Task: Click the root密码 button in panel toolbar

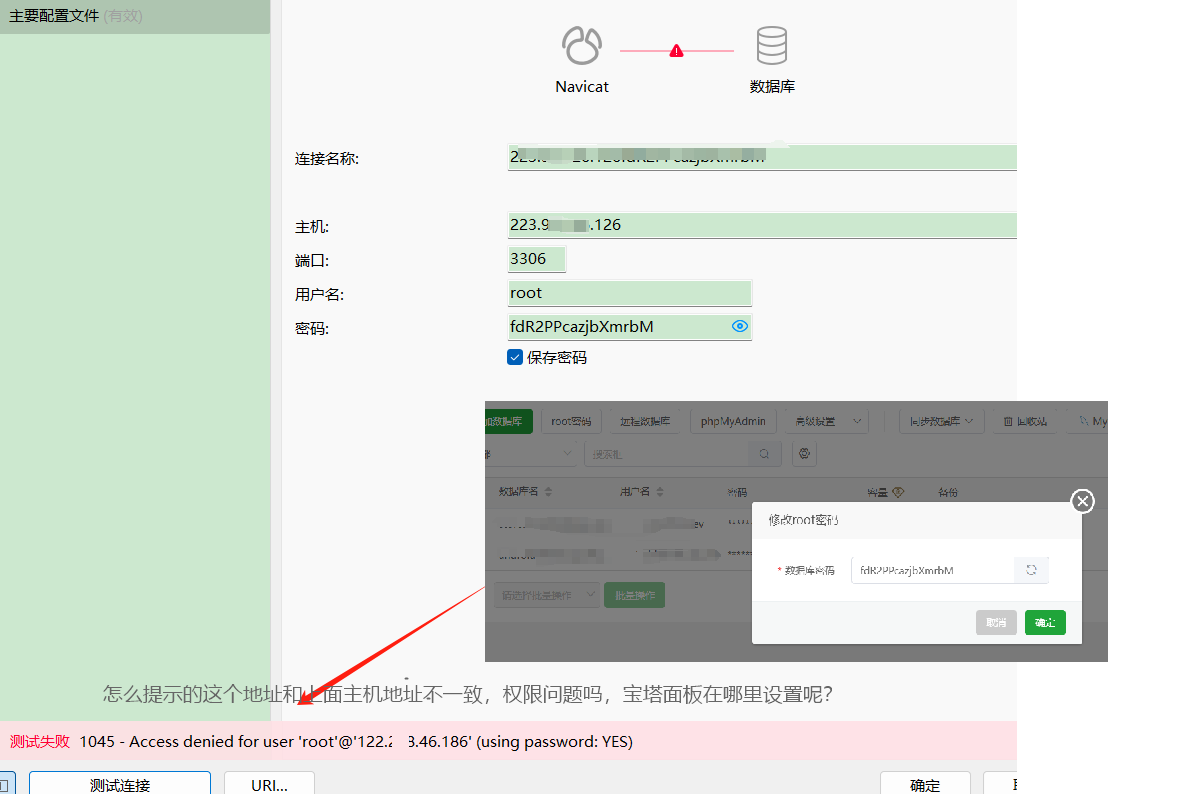Action: click(571, 421)
